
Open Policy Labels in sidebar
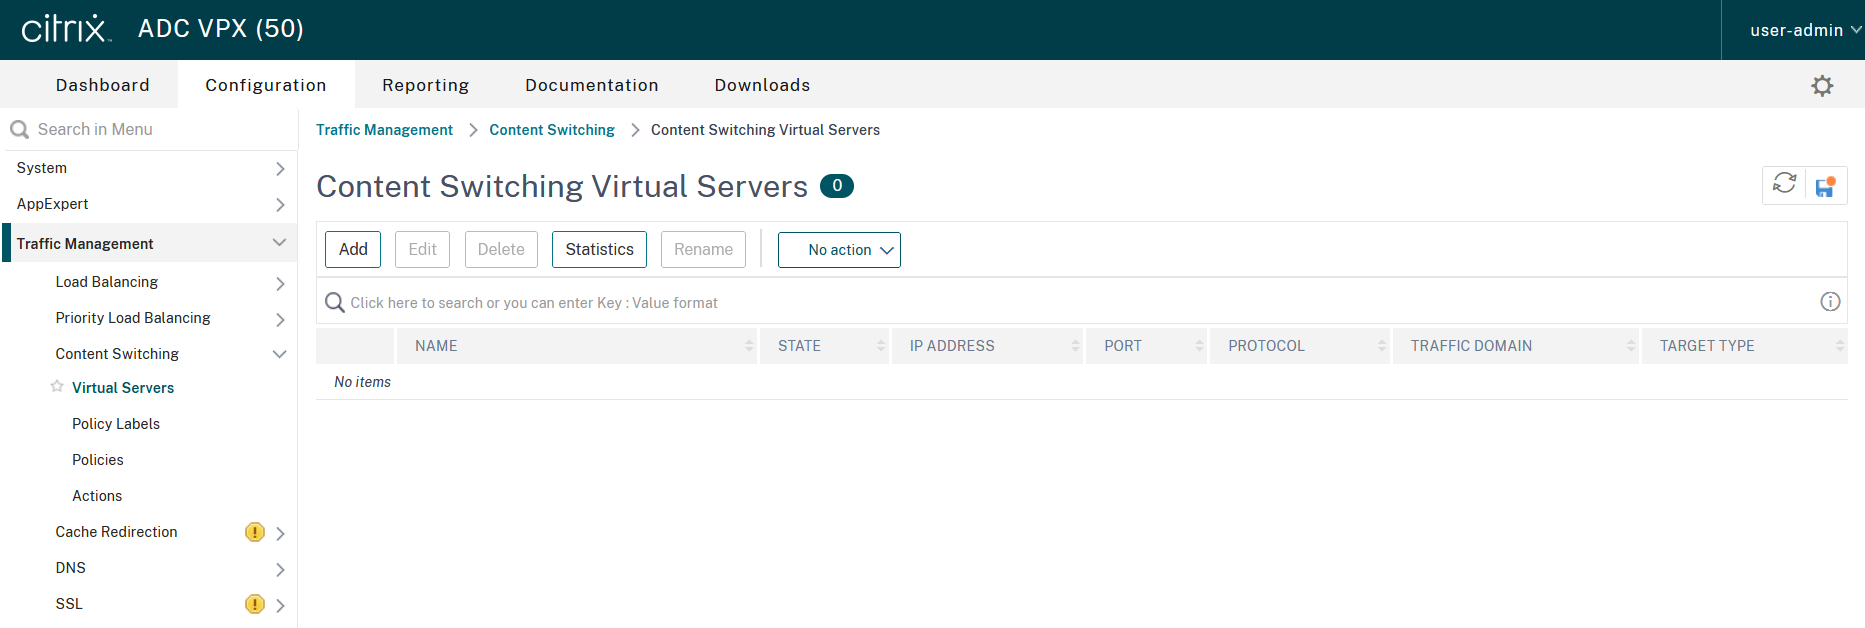pyautogui.click(x=116, y=424)
